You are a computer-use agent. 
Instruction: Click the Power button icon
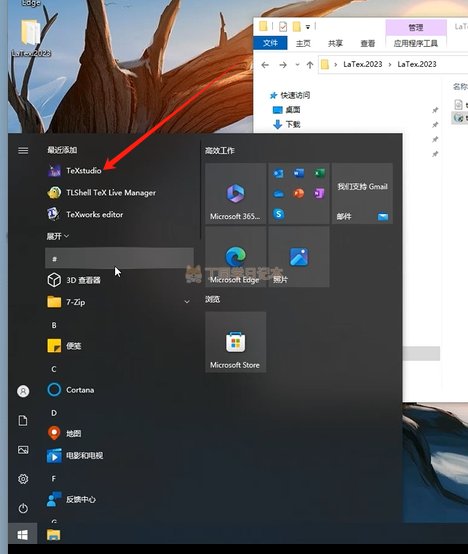tap(23, 508)
